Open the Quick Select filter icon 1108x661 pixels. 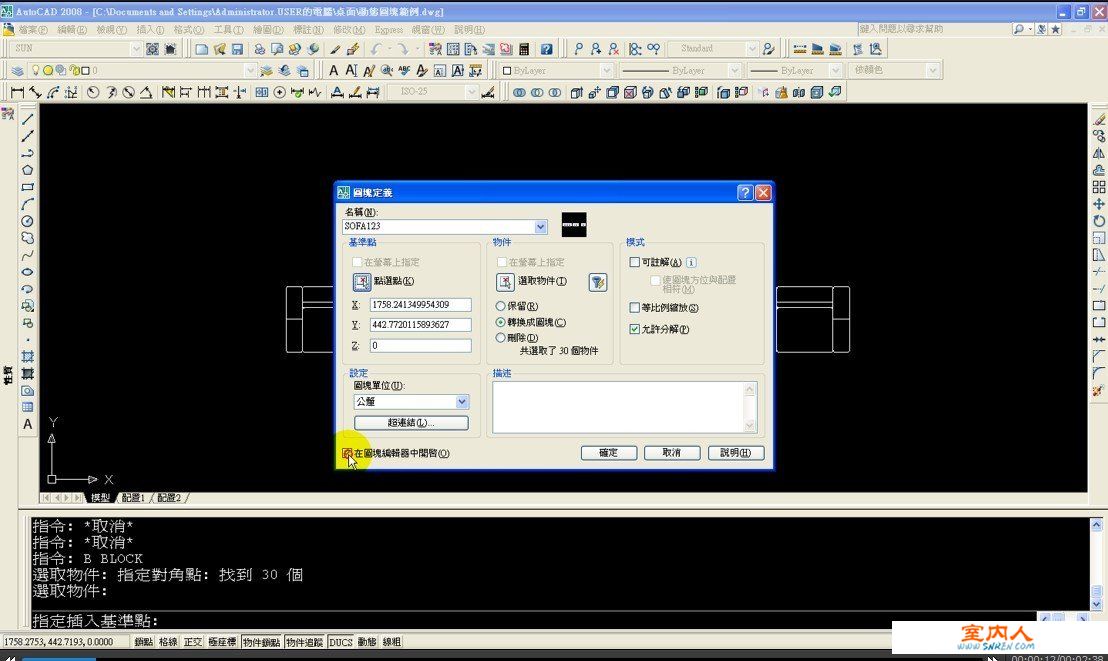[x=597, y=282]
